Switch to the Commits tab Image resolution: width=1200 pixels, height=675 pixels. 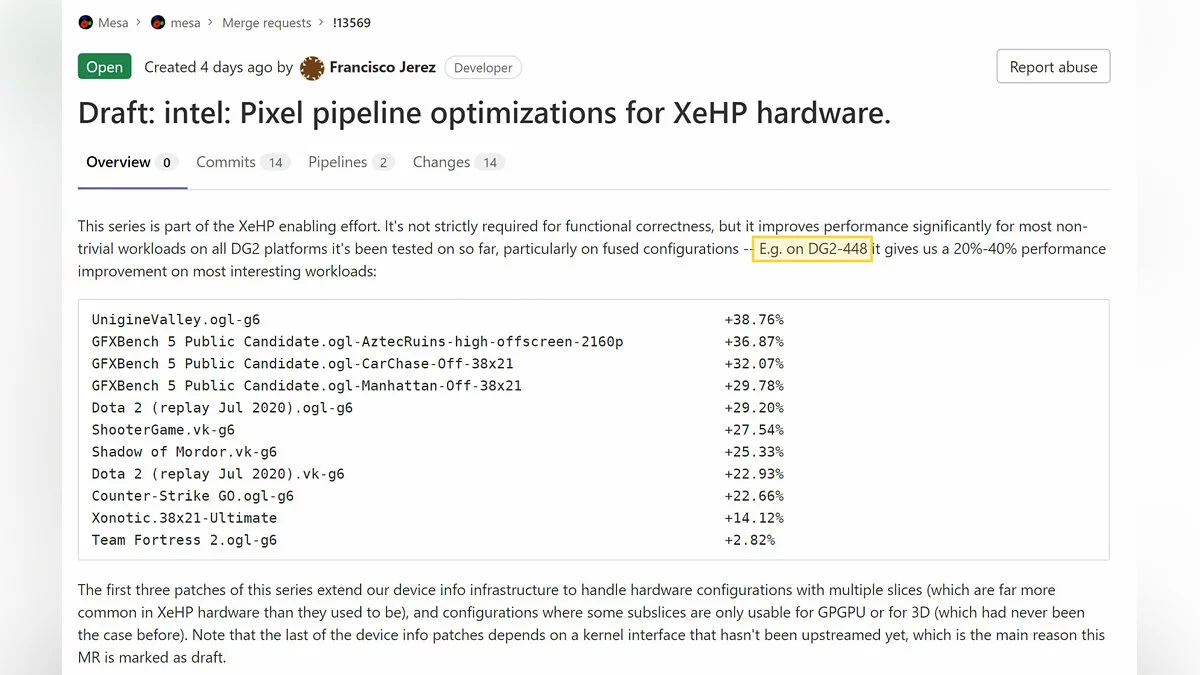pos(226,162)
